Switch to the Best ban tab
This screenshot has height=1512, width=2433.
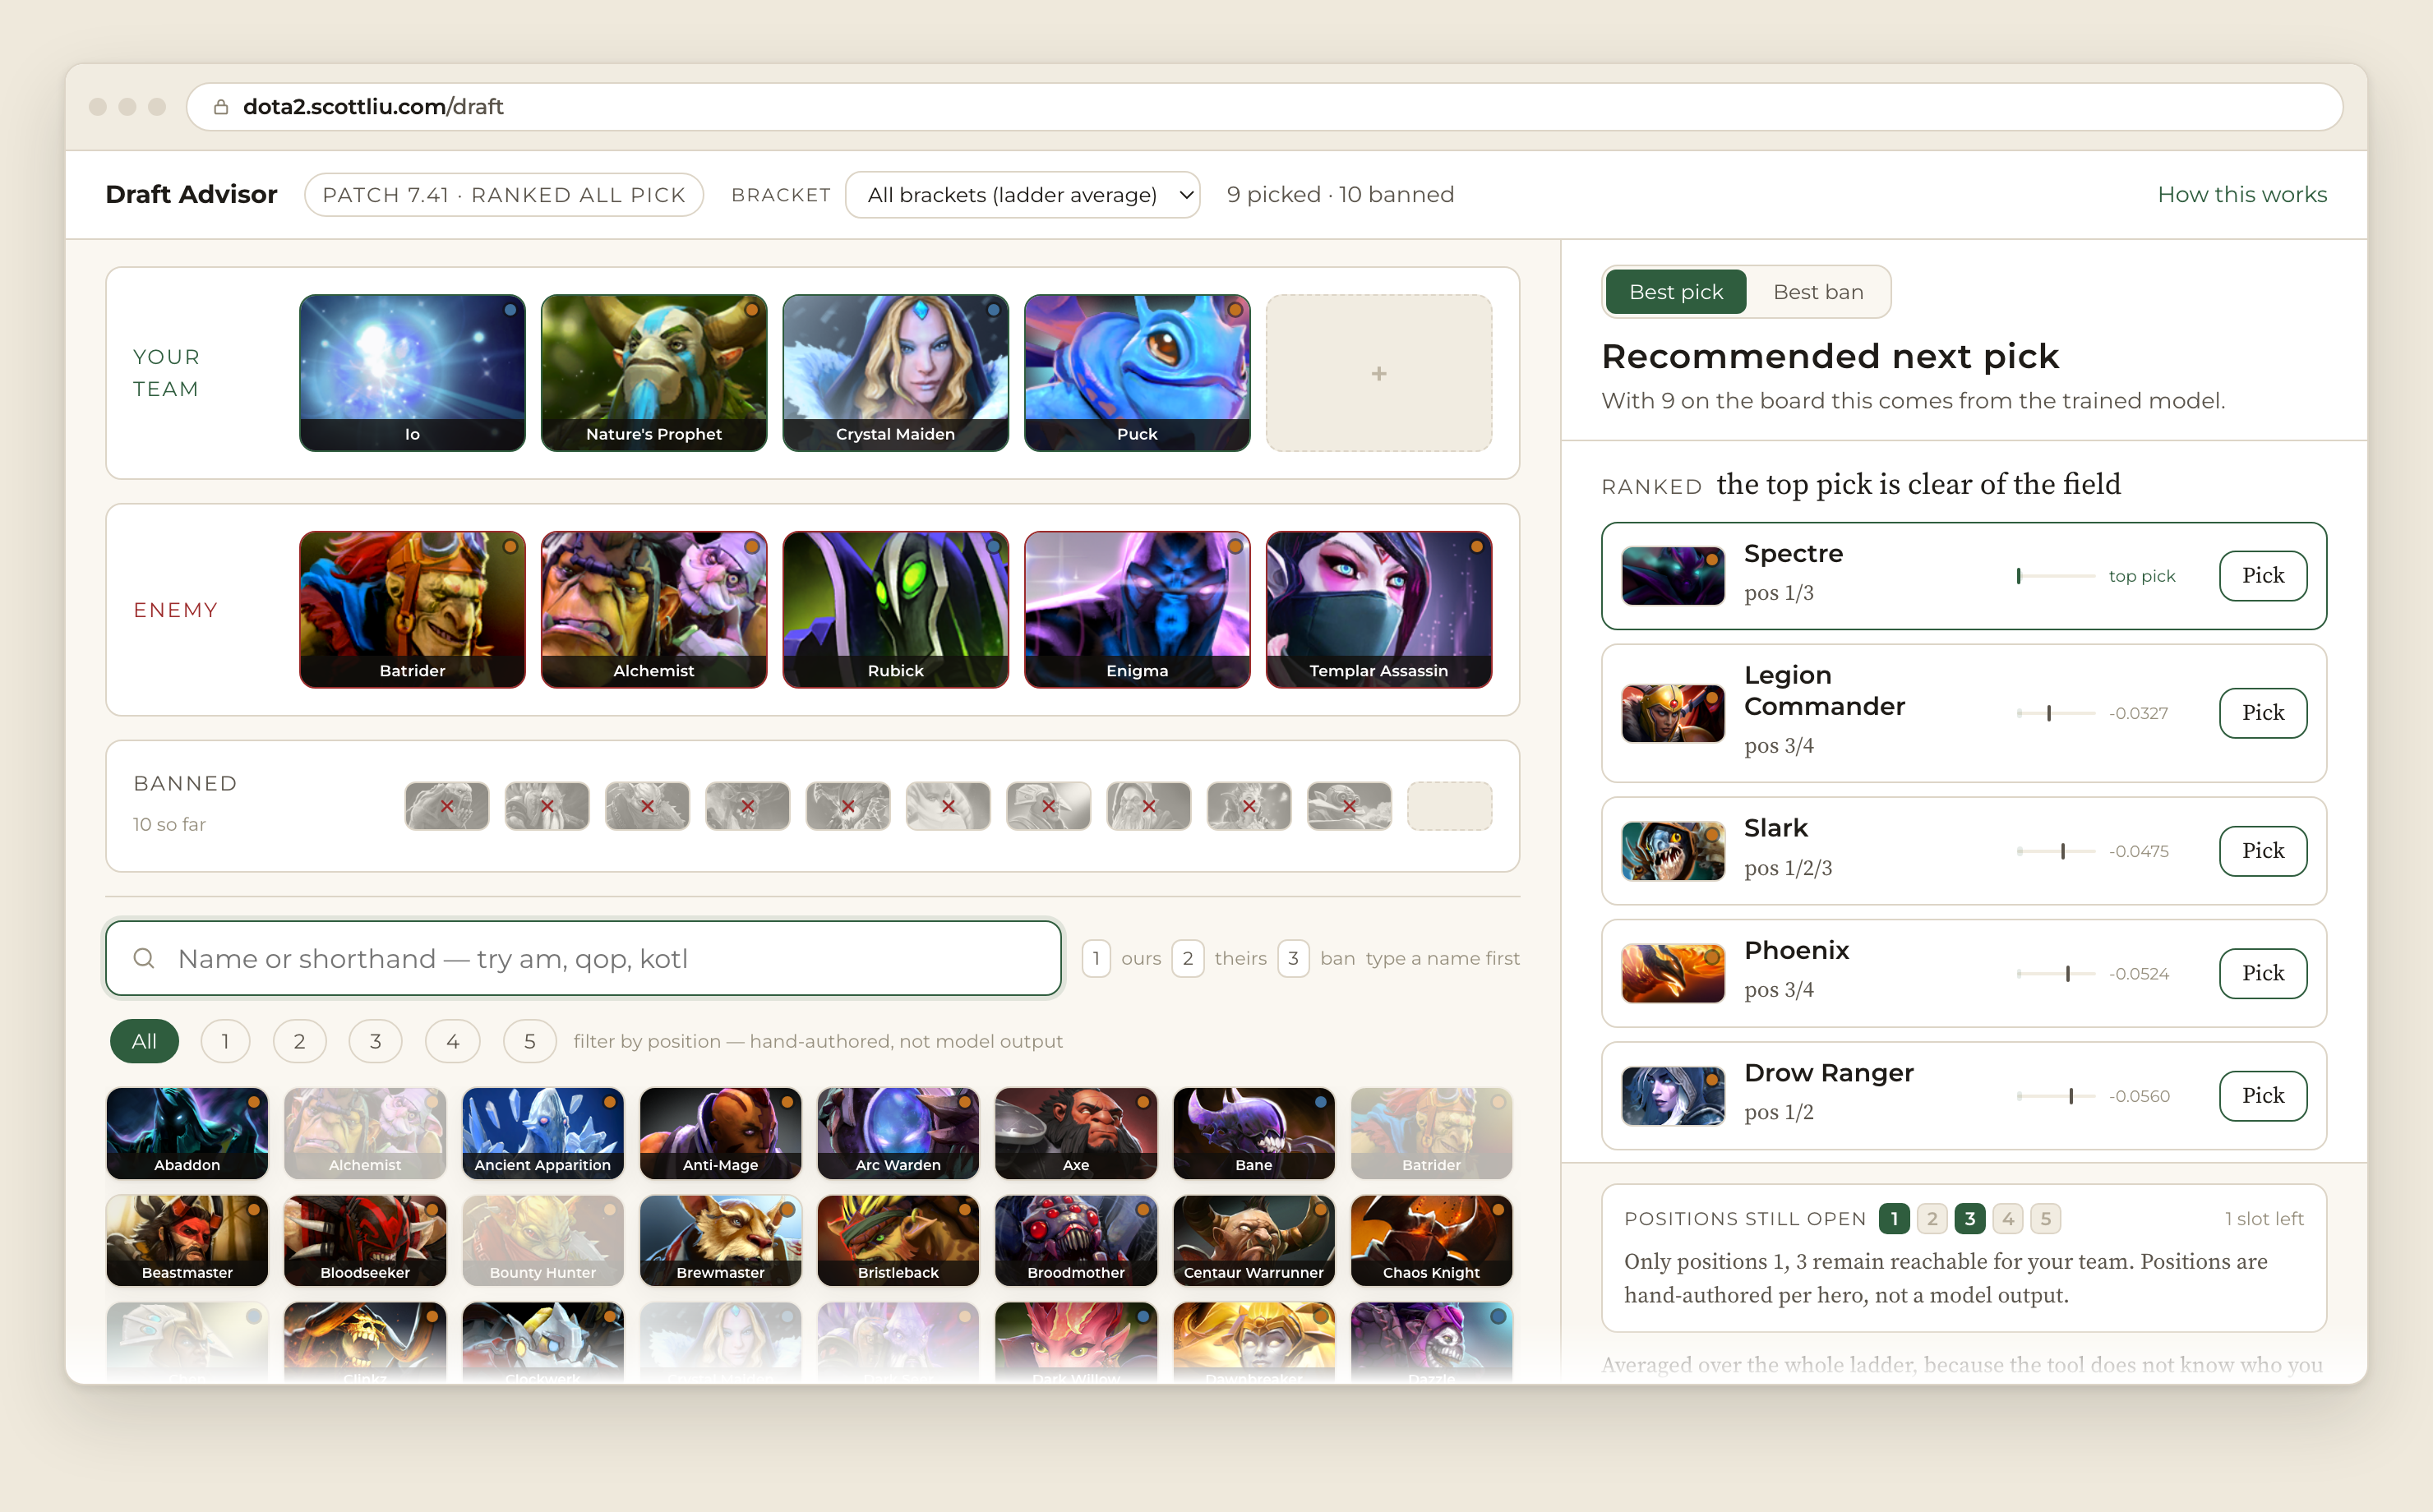tap(1818, 292)
